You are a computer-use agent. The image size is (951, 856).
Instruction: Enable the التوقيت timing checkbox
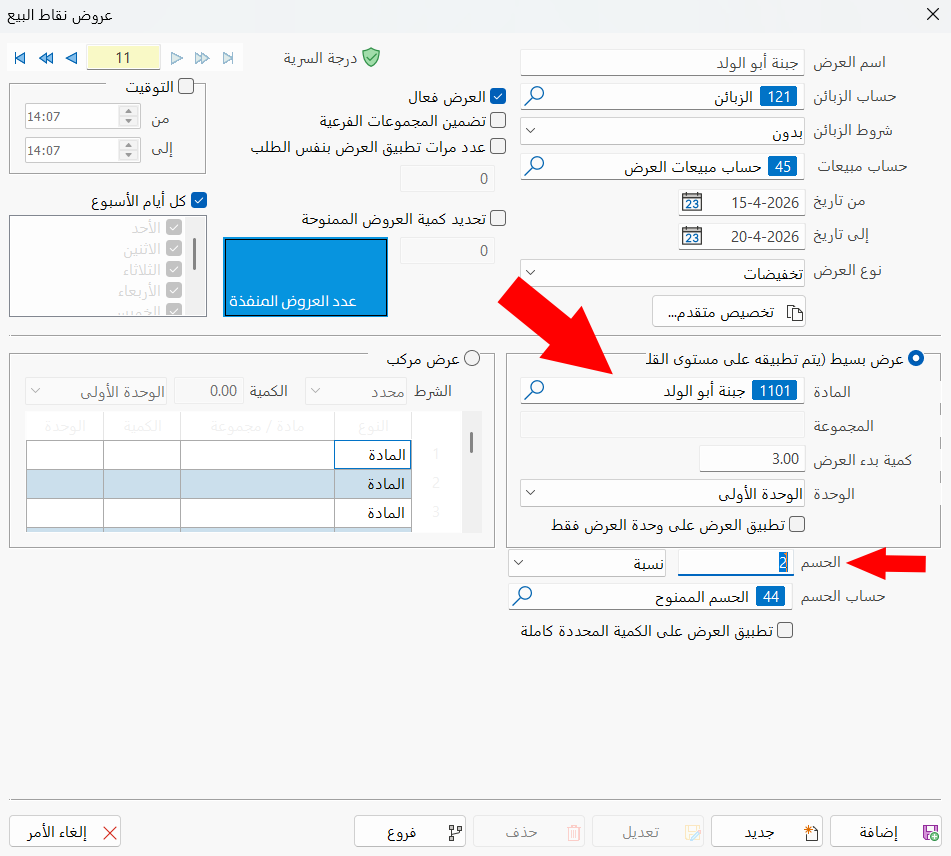(186, 87)
